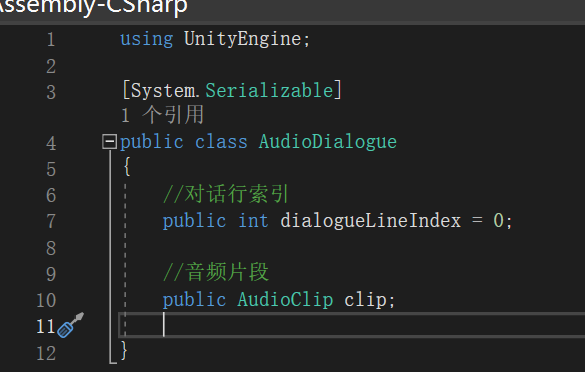This screenshot has width=585, height=372.
Task: Select the 'AudioDialogue' class name
Action: 328,142
